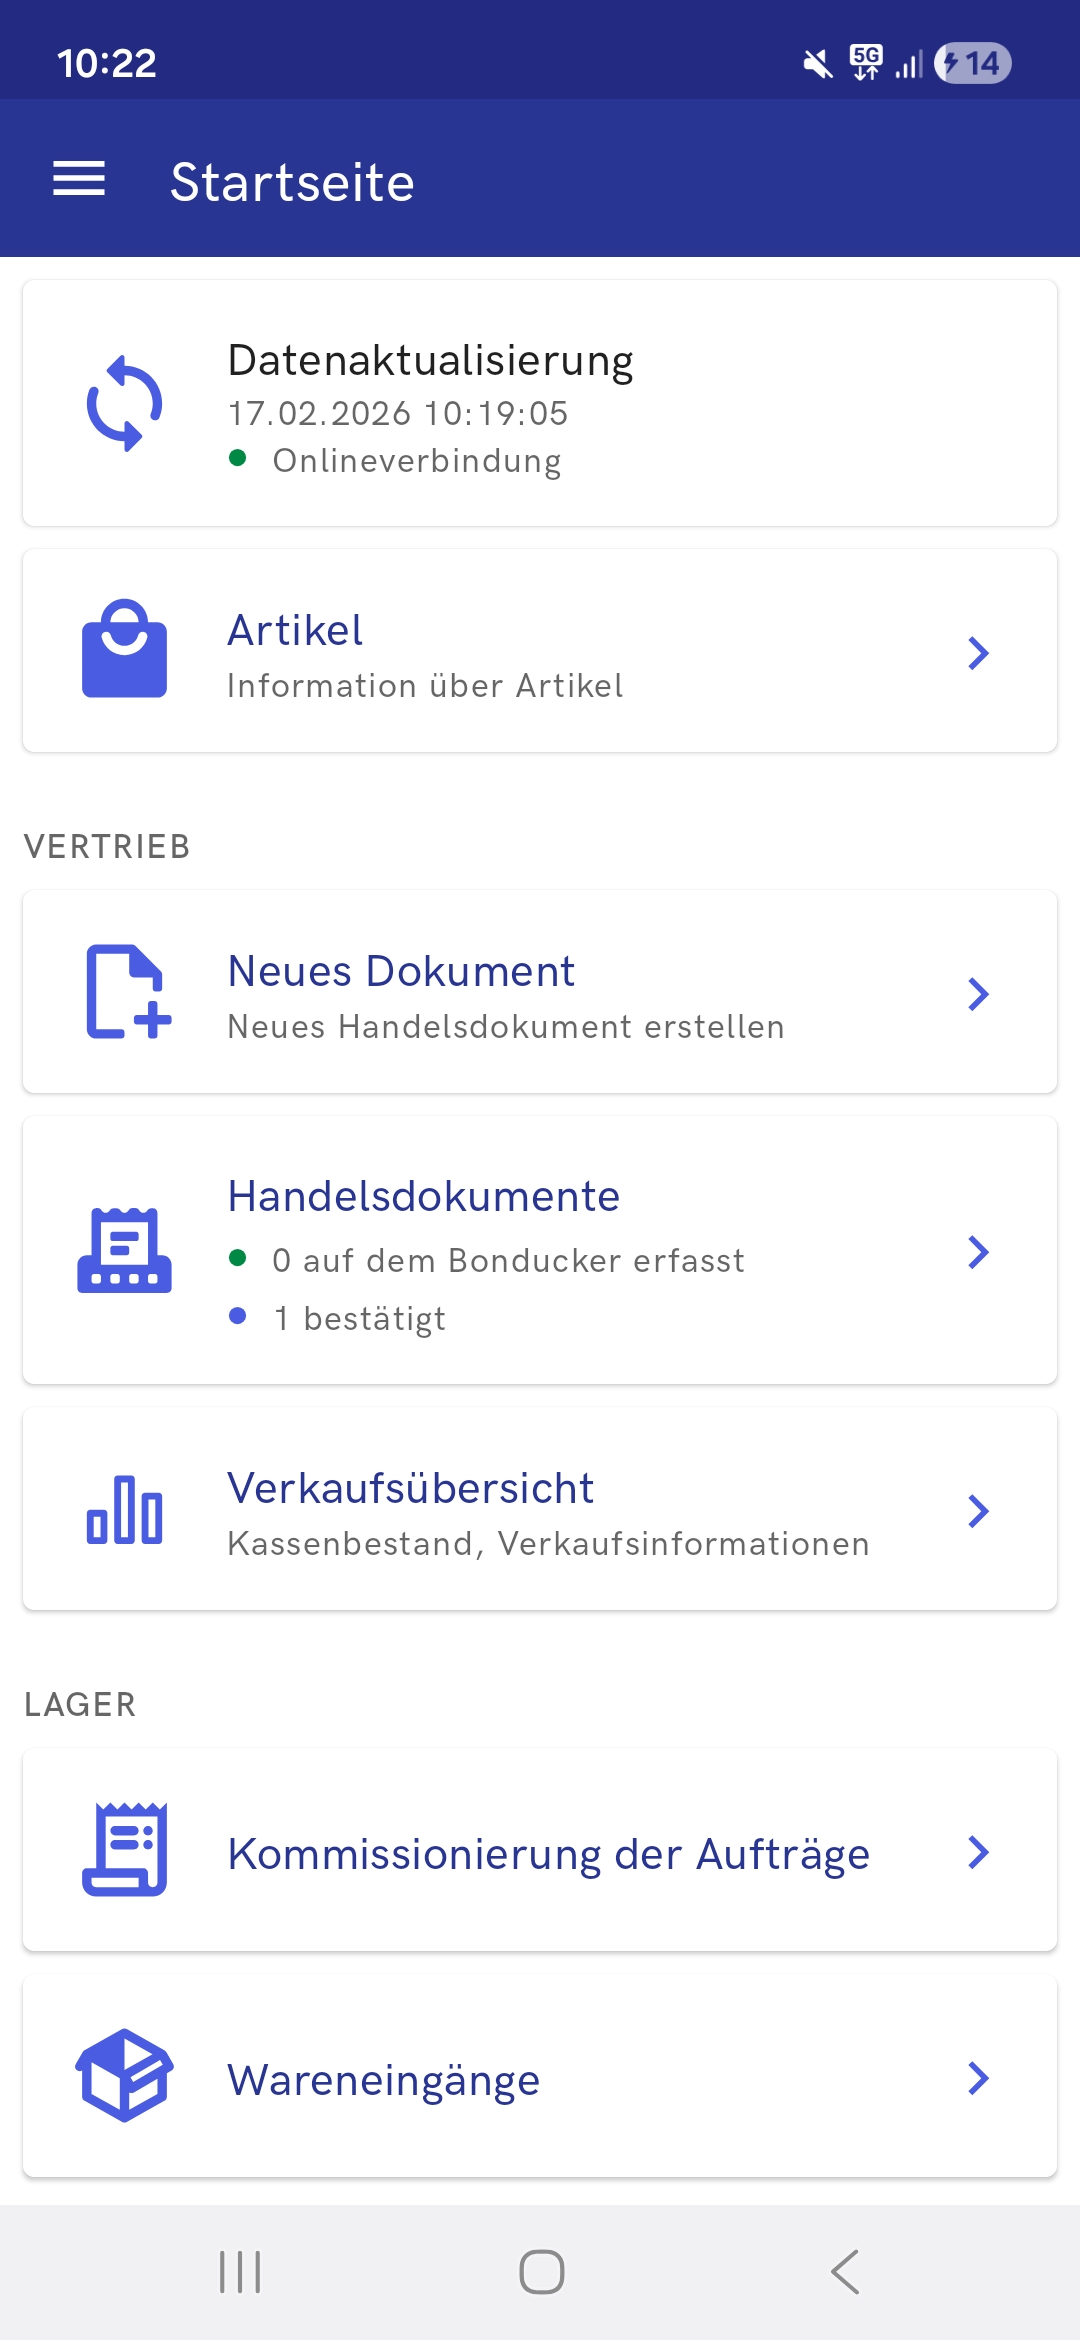Tap '0 auf dem Bonducker erfasst' status
1080x2340 pixels.
tap(508, 1261)
